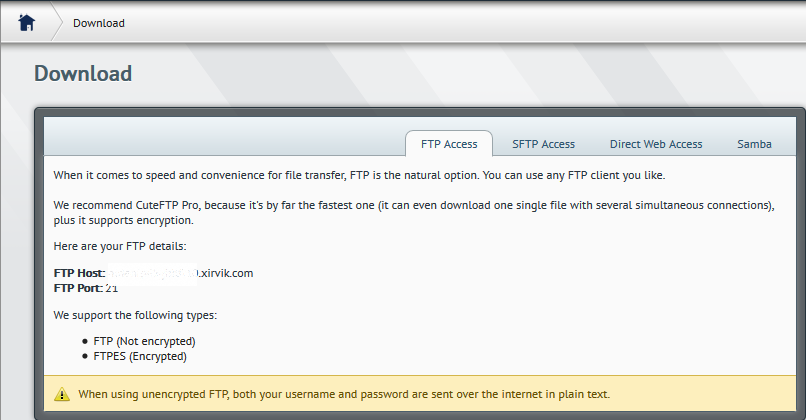Viewport: 806px width, 420px height.
Task: Click the large Download page heading
Action: pyautogui.click(x=83, y=74)
